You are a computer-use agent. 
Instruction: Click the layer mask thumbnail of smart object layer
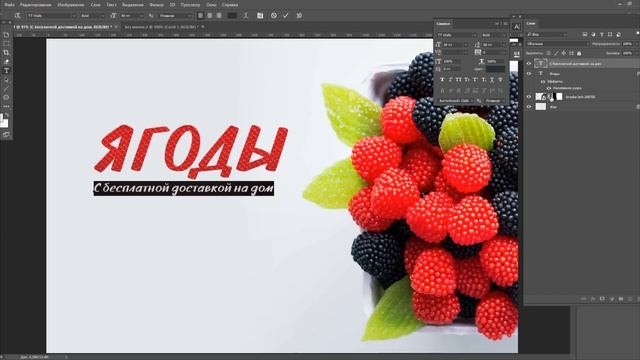pyautogui.click(x=559, y=97)
